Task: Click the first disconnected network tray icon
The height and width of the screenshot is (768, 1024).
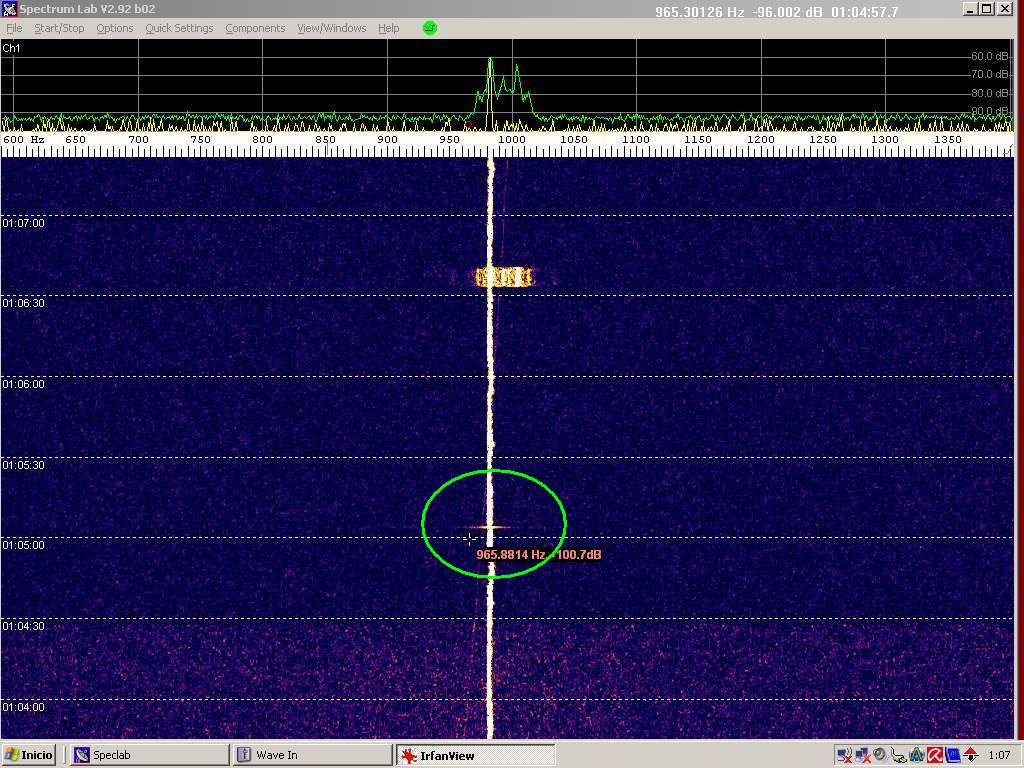Action: coord(845,755)
